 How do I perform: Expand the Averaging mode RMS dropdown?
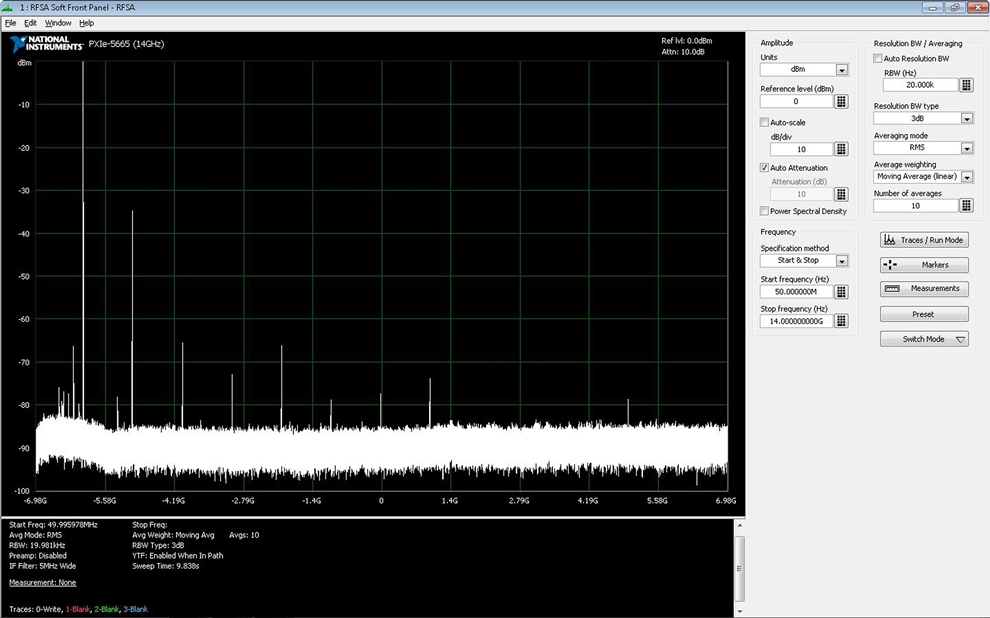point(966,148)
